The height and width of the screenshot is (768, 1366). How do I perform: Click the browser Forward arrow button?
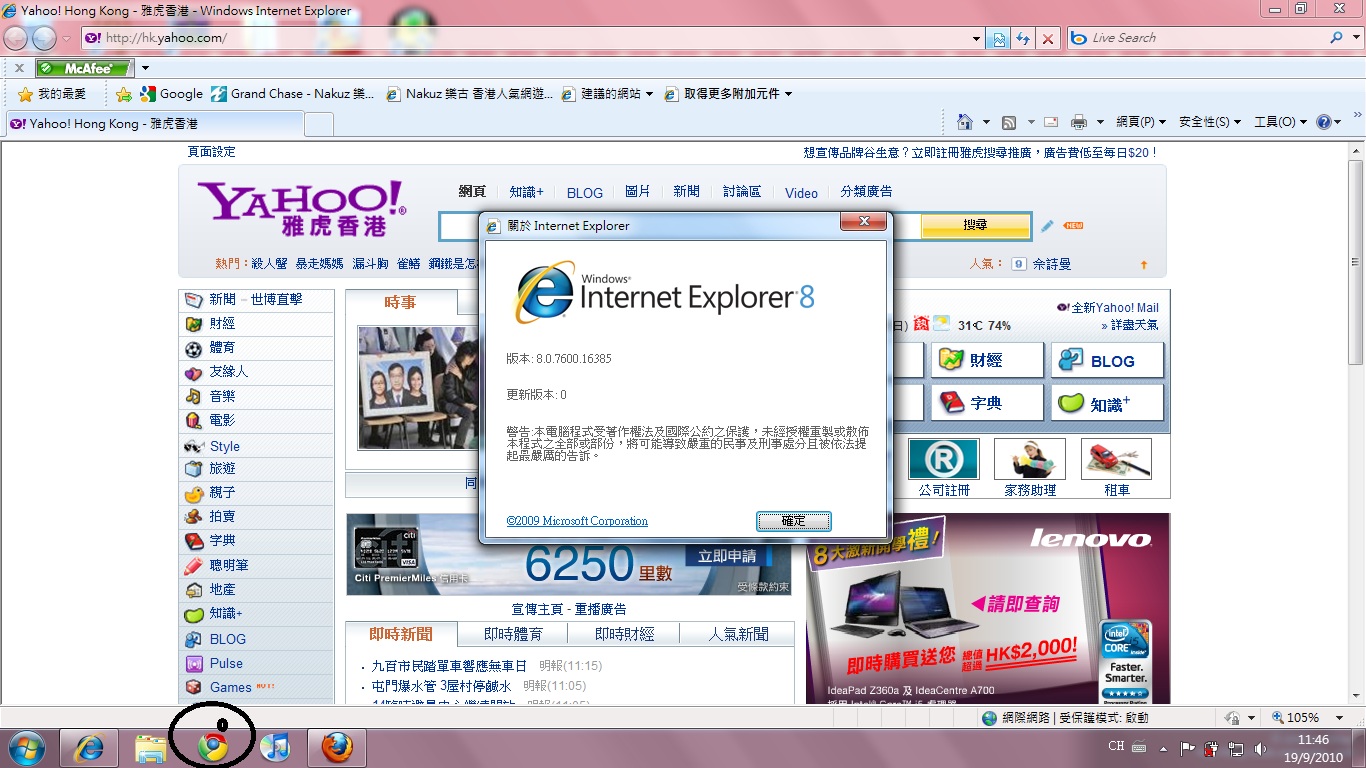(x=44, y=38)
